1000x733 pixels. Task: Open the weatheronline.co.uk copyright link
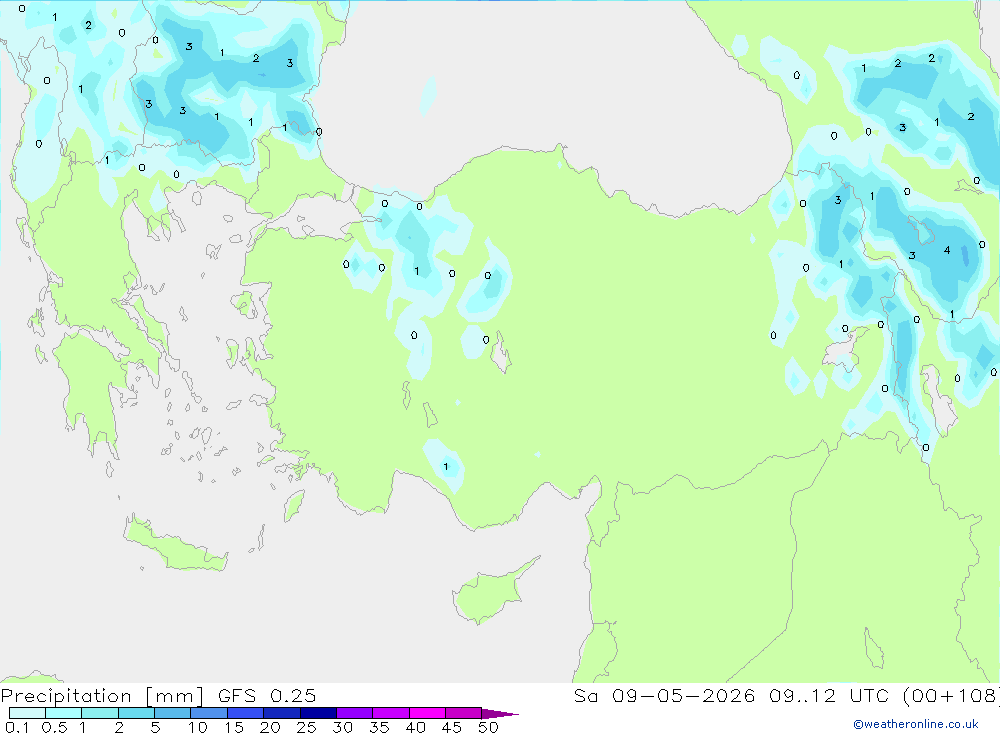pos(915,724)
